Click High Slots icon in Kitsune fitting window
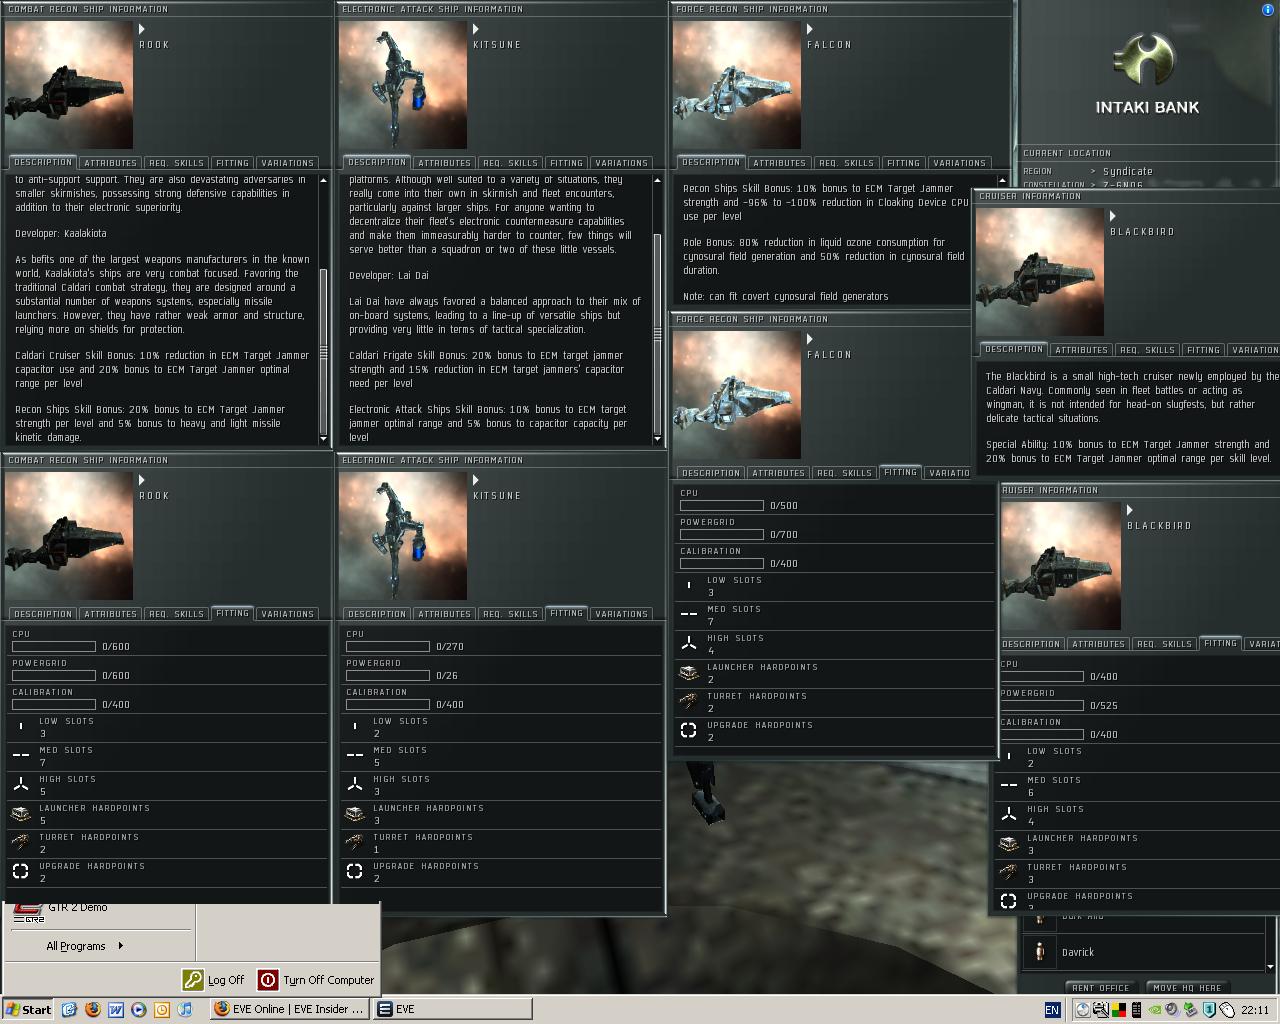This screenshot has width=1280, height=1024. [x=355, y=785]
